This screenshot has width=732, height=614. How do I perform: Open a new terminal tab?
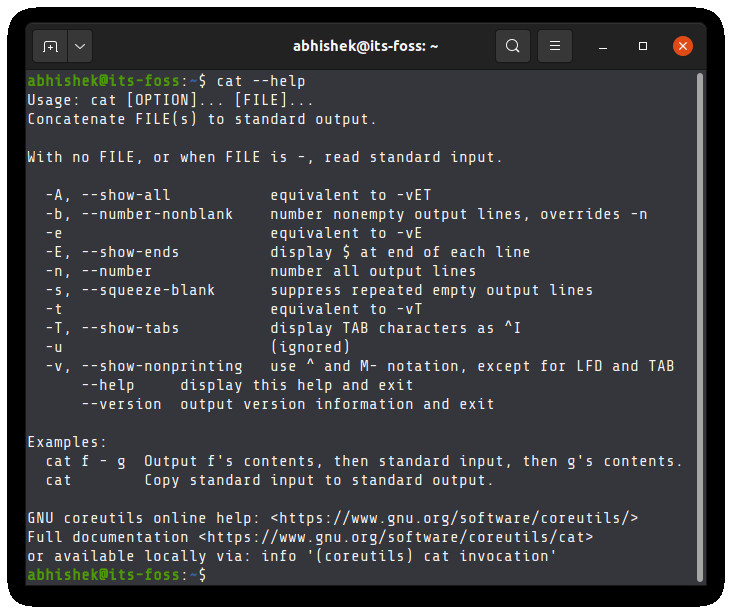tap(51, 46)
